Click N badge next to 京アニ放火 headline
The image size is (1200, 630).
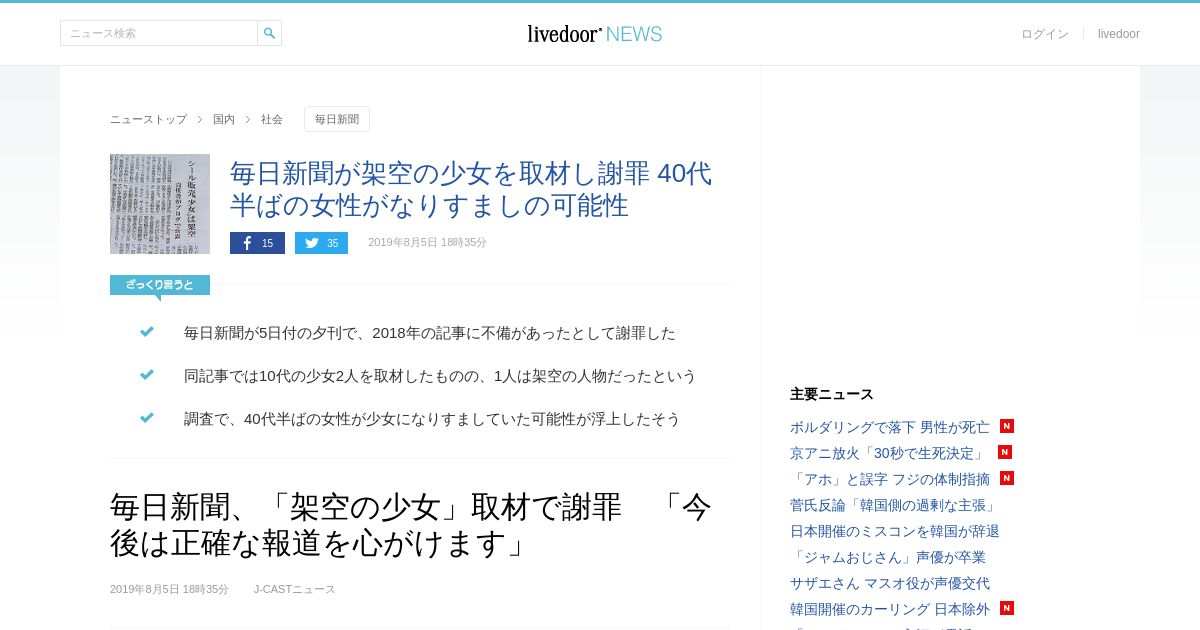click(x=1005, y=452)
